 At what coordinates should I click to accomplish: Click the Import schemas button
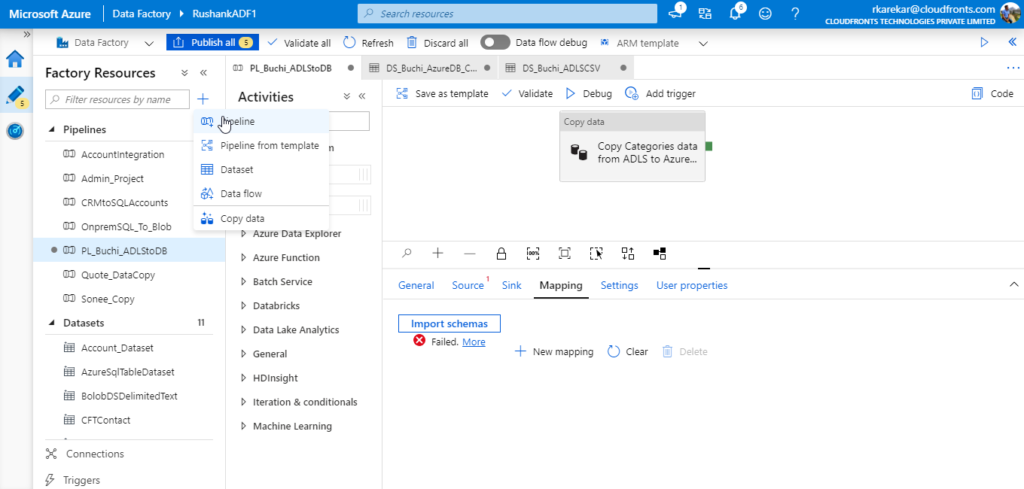[449, 323]
